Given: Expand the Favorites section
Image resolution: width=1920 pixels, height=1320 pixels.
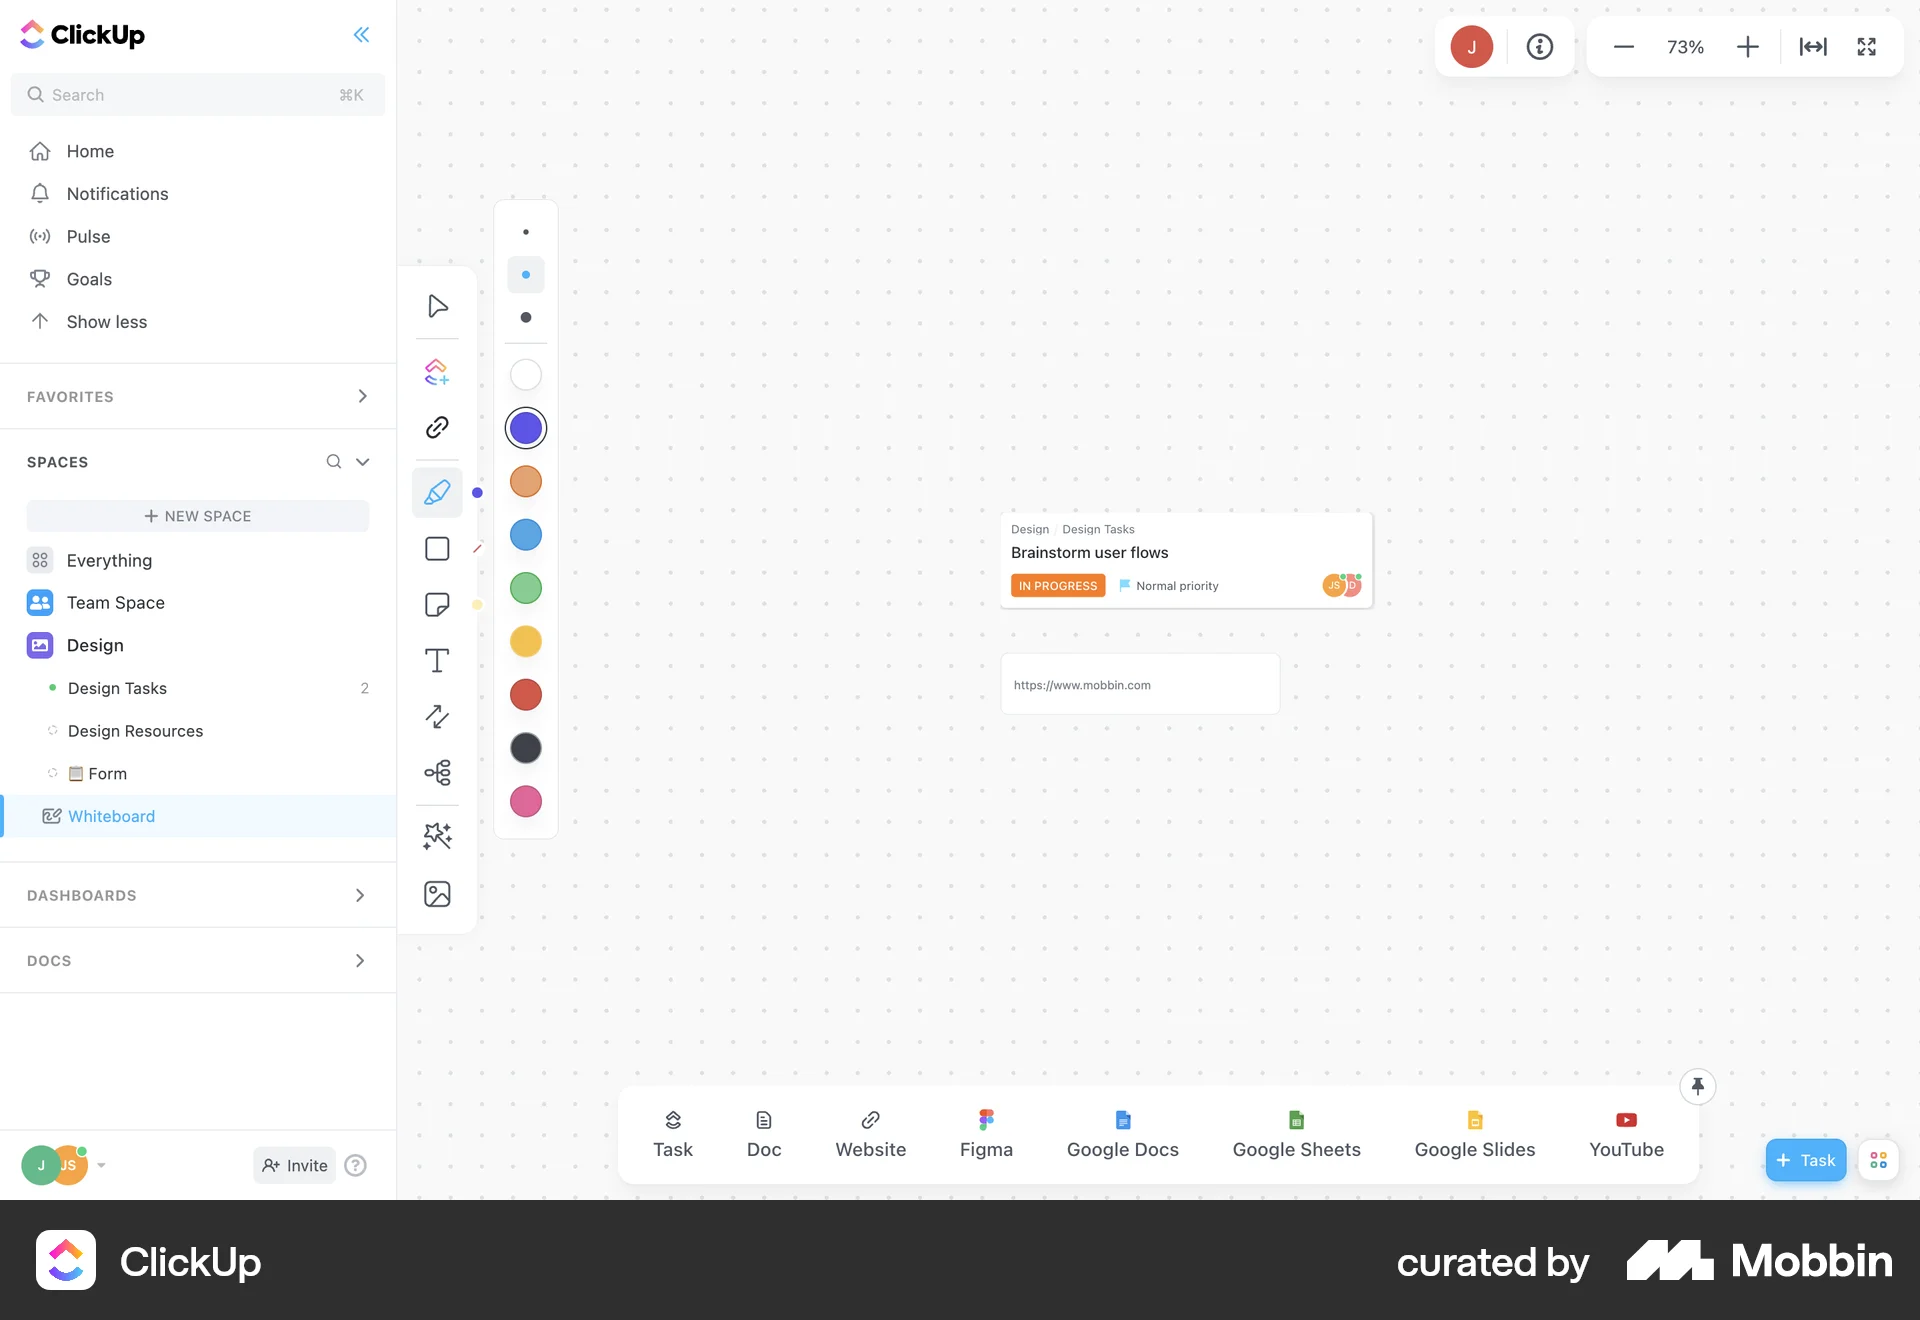Looking at the screenshot, I should coord(362,396).
